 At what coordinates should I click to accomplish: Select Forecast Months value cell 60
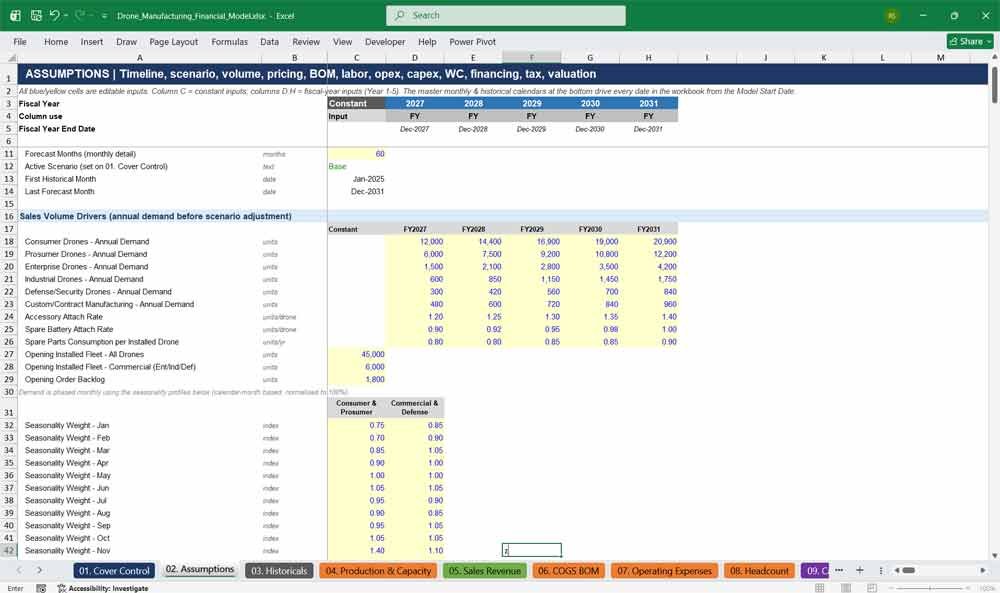point(357,154)
